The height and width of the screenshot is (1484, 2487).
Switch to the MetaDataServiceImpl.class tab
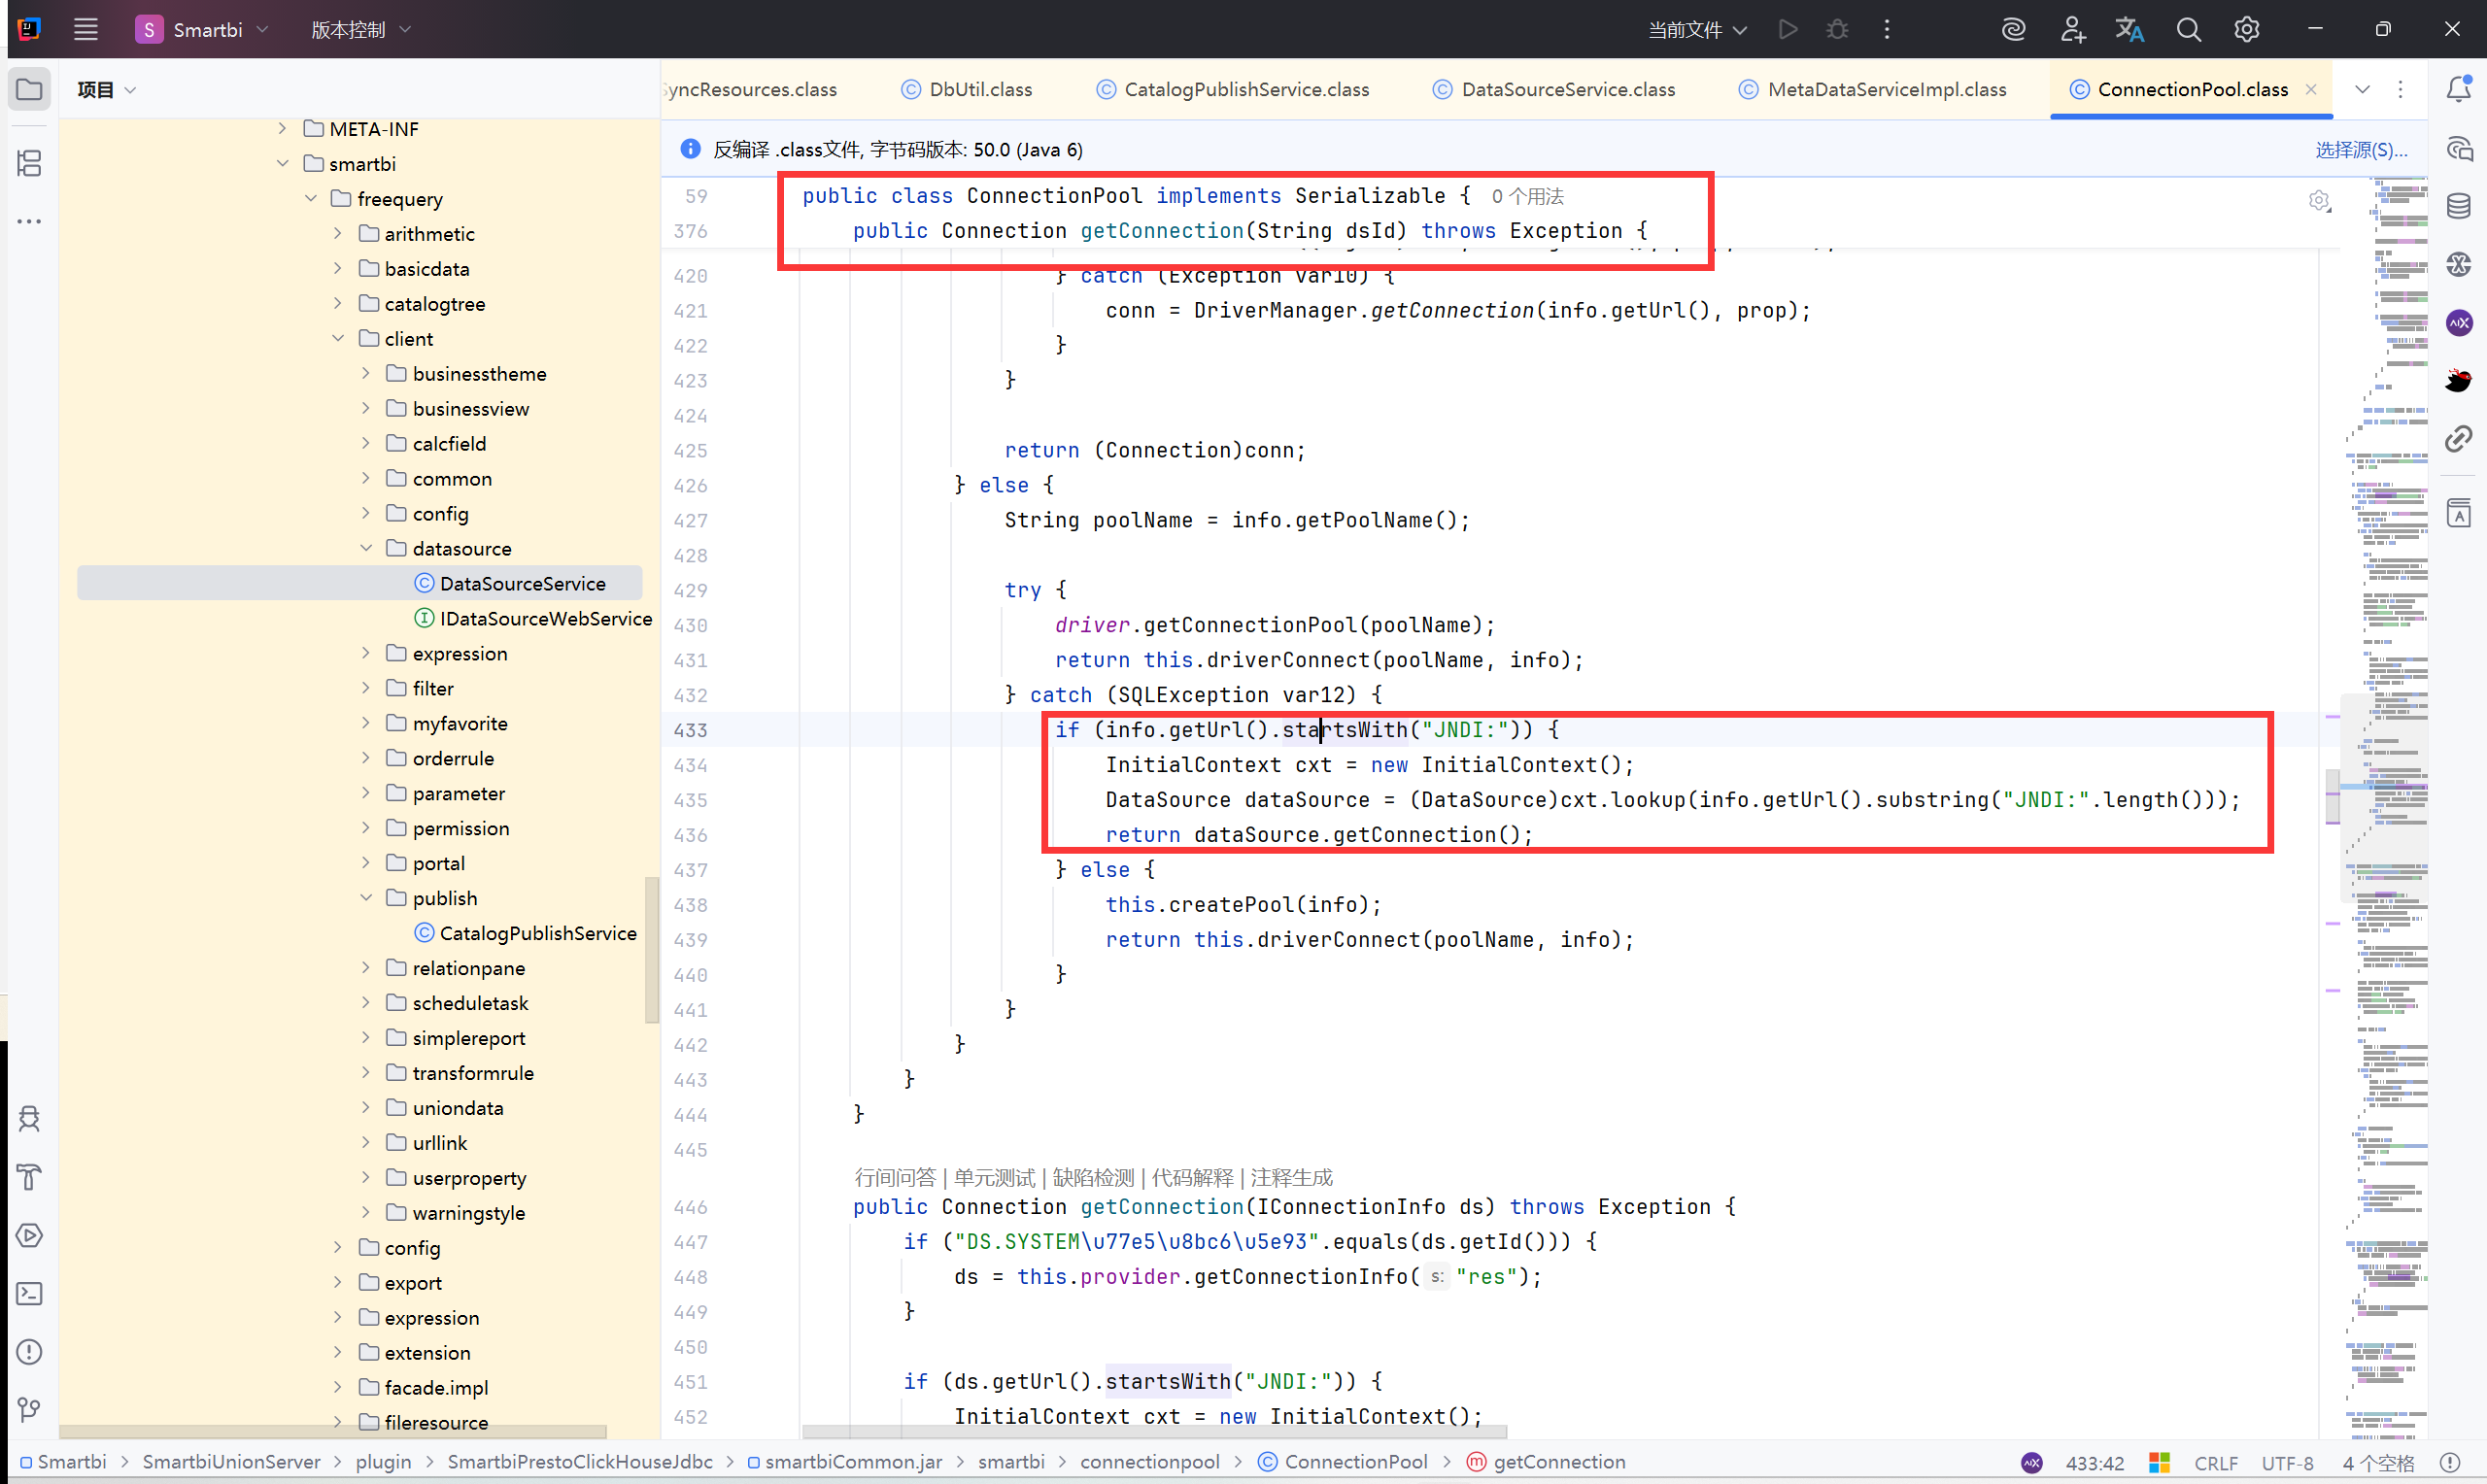(x=1873, y=89)
